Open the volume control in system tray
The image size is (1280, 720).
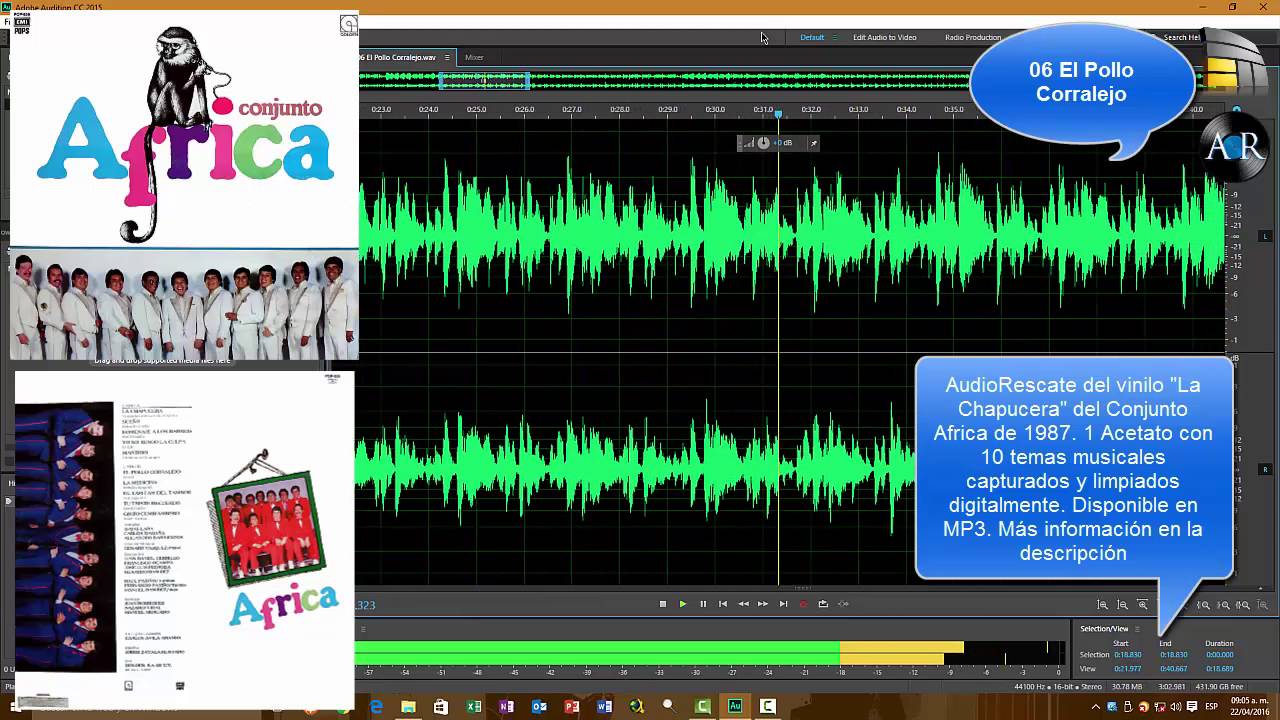[x=1175, y=707]
